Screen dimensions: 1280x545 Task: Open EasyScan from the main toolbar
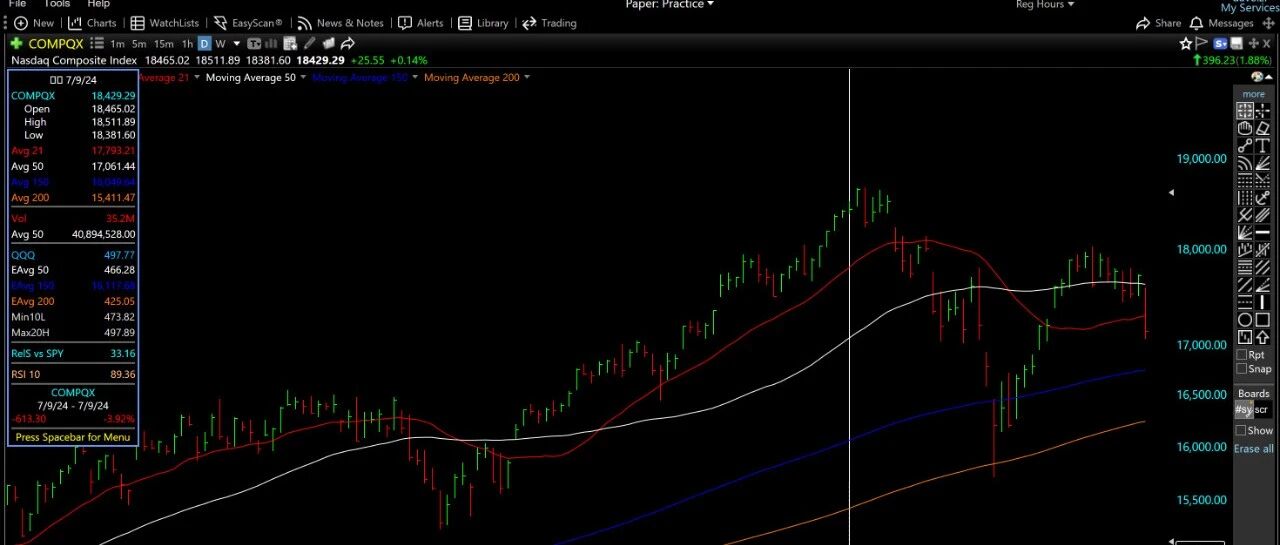pyautogui.click(x=248, y=23)
